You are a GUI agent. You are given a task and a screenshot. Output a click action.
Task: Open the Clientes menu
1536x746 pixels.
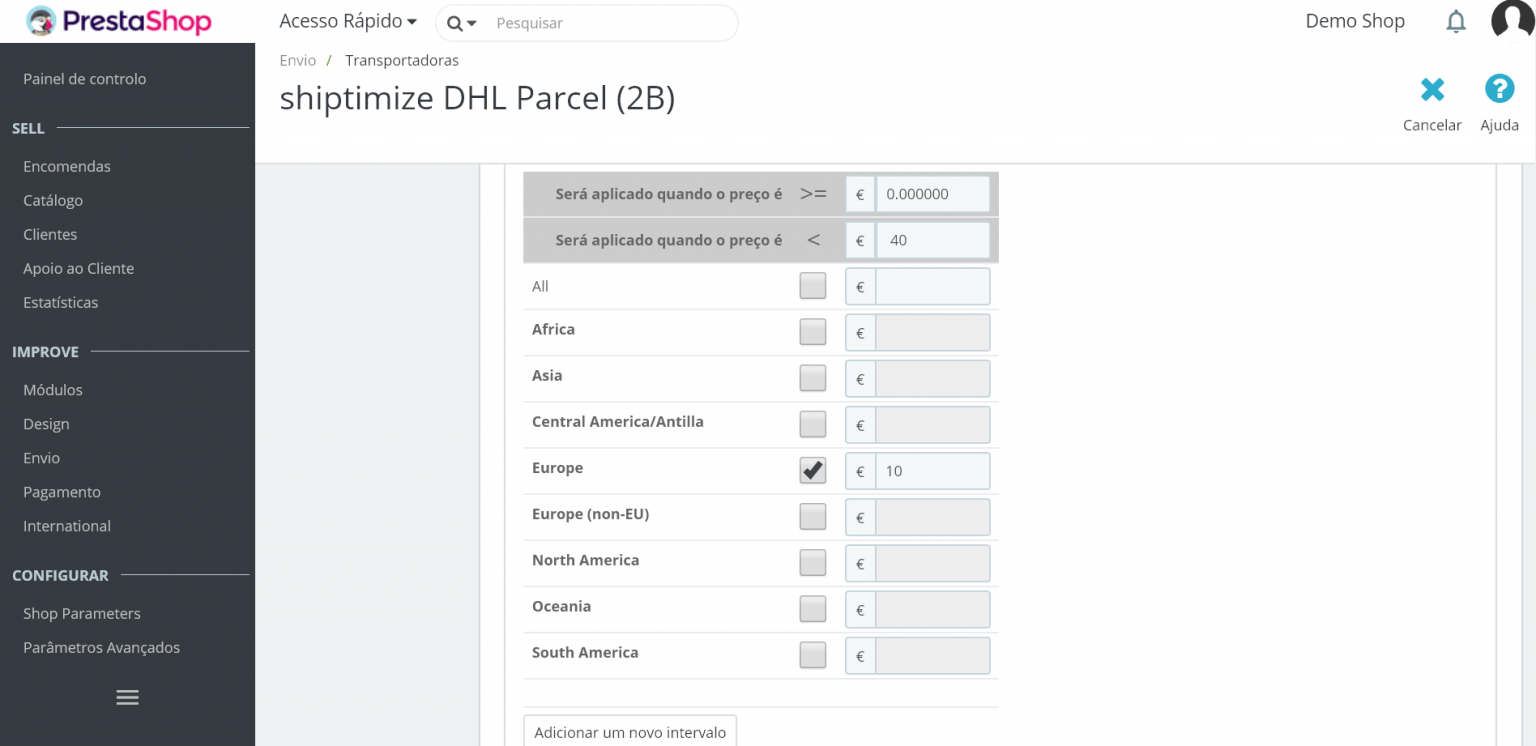click(x=50, y=235)
